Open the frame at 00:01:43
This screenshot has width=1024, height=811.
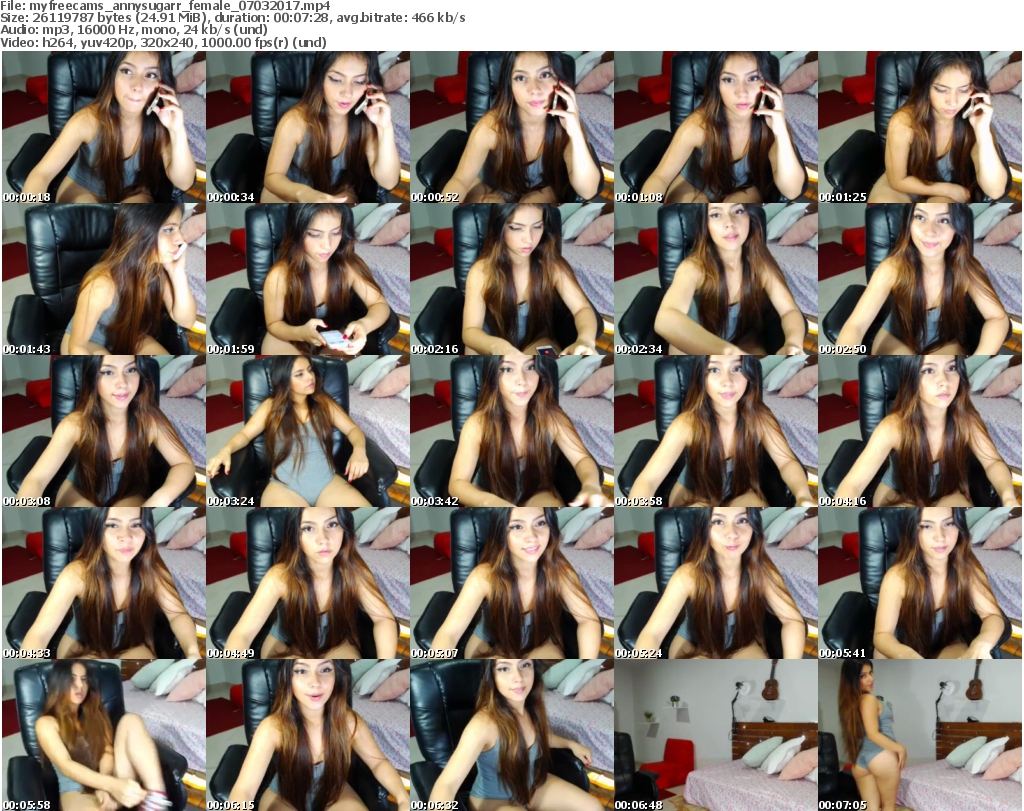(104, 279)
